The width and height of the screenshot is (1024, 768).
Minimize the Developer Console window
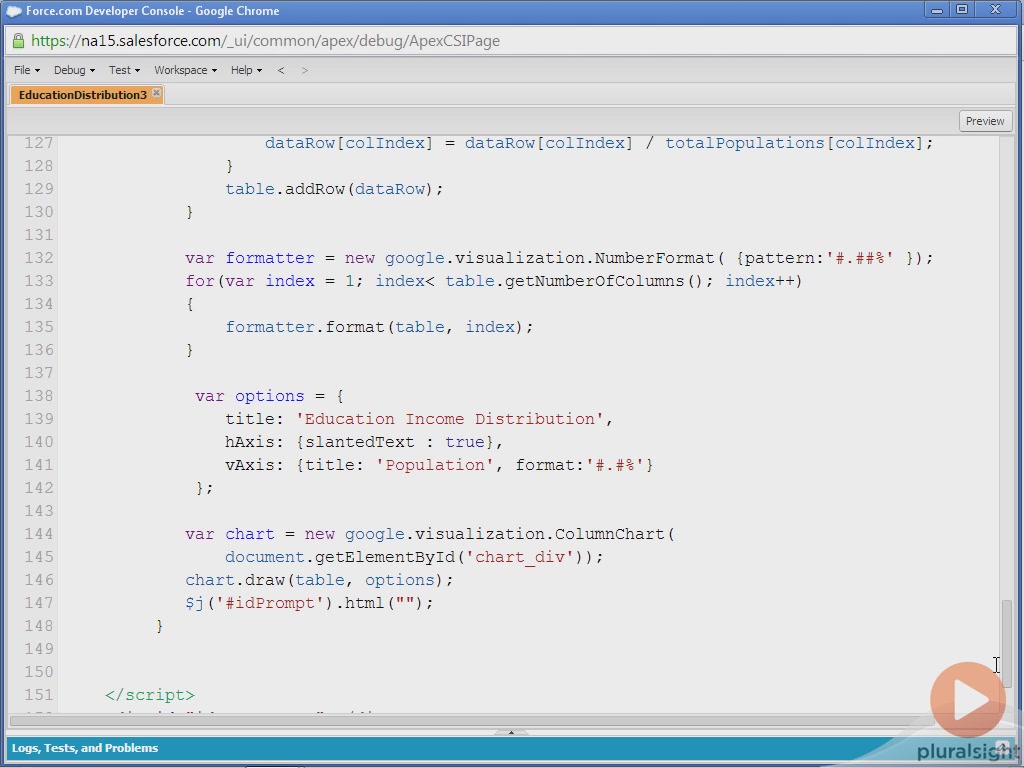pyautogui.click(x=936, y=10)
